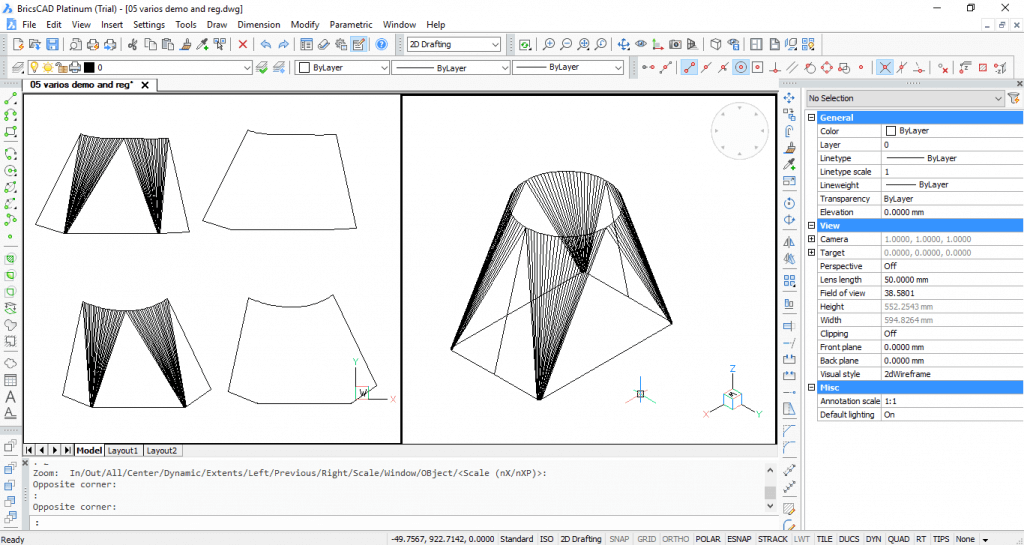Click the Zoom In magnifier icon

[549, 44]
